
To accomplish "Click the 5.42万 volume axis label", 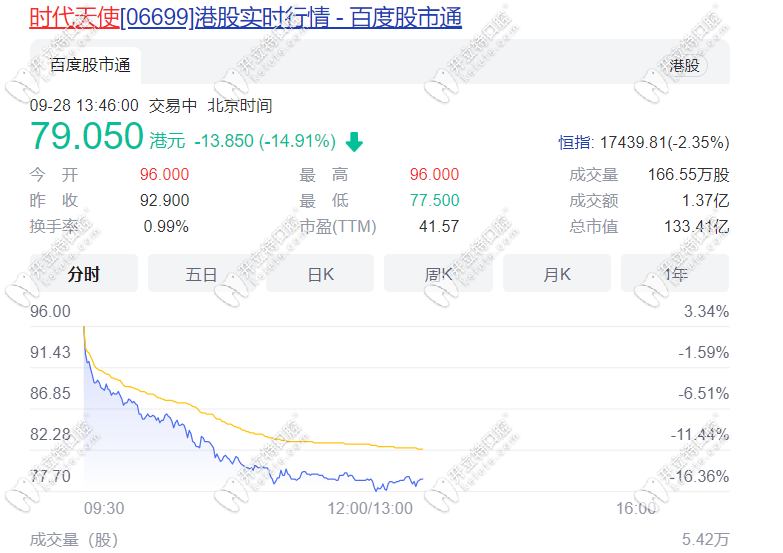I will point(706,539).
